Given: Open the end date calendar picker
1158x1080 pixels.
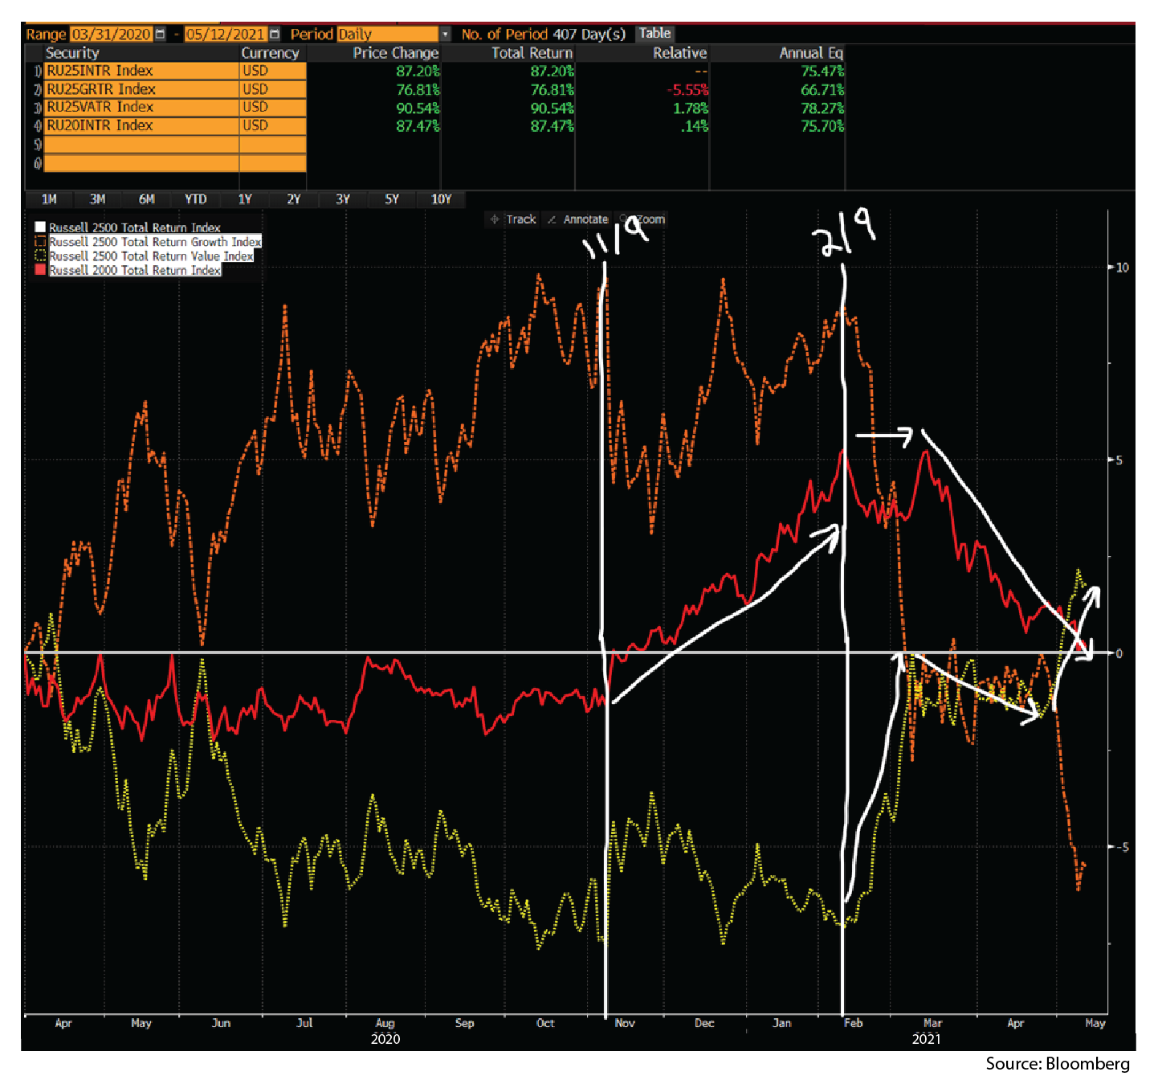Looking at the screenshot, I should pos(275,35).
